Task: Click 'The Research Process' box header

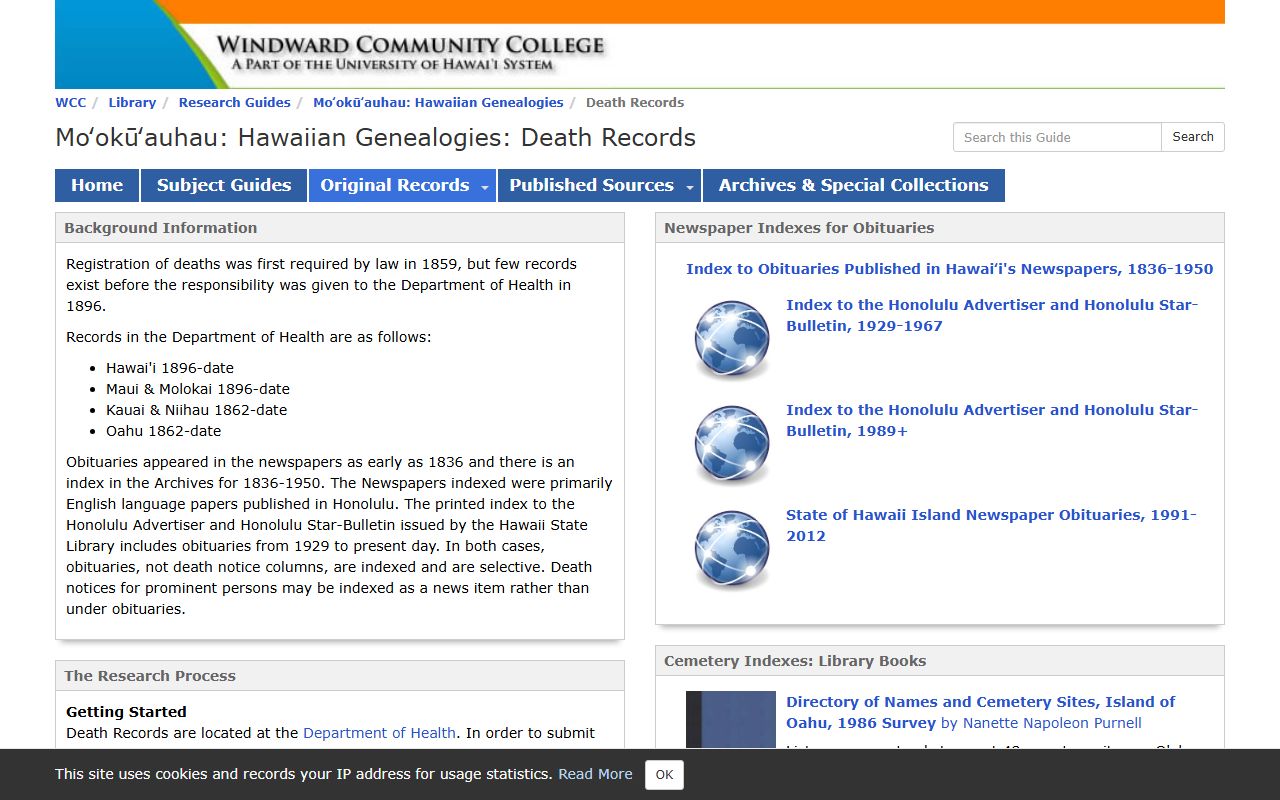Action: coord(340,676)
